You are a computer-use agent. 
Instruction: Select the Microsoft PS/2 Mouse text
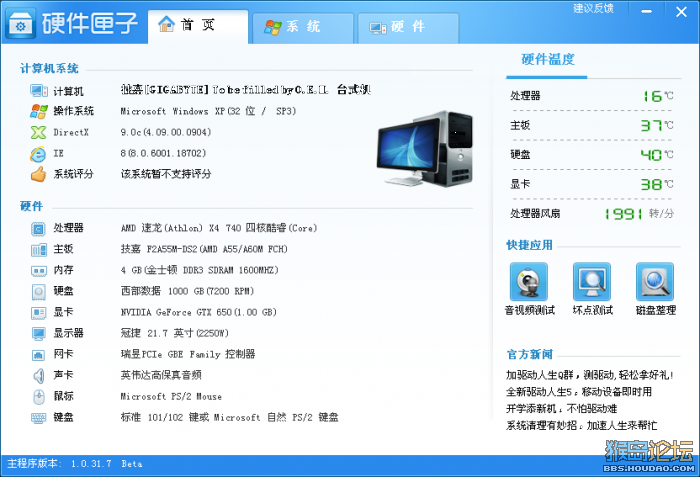(x=171, y=397)
